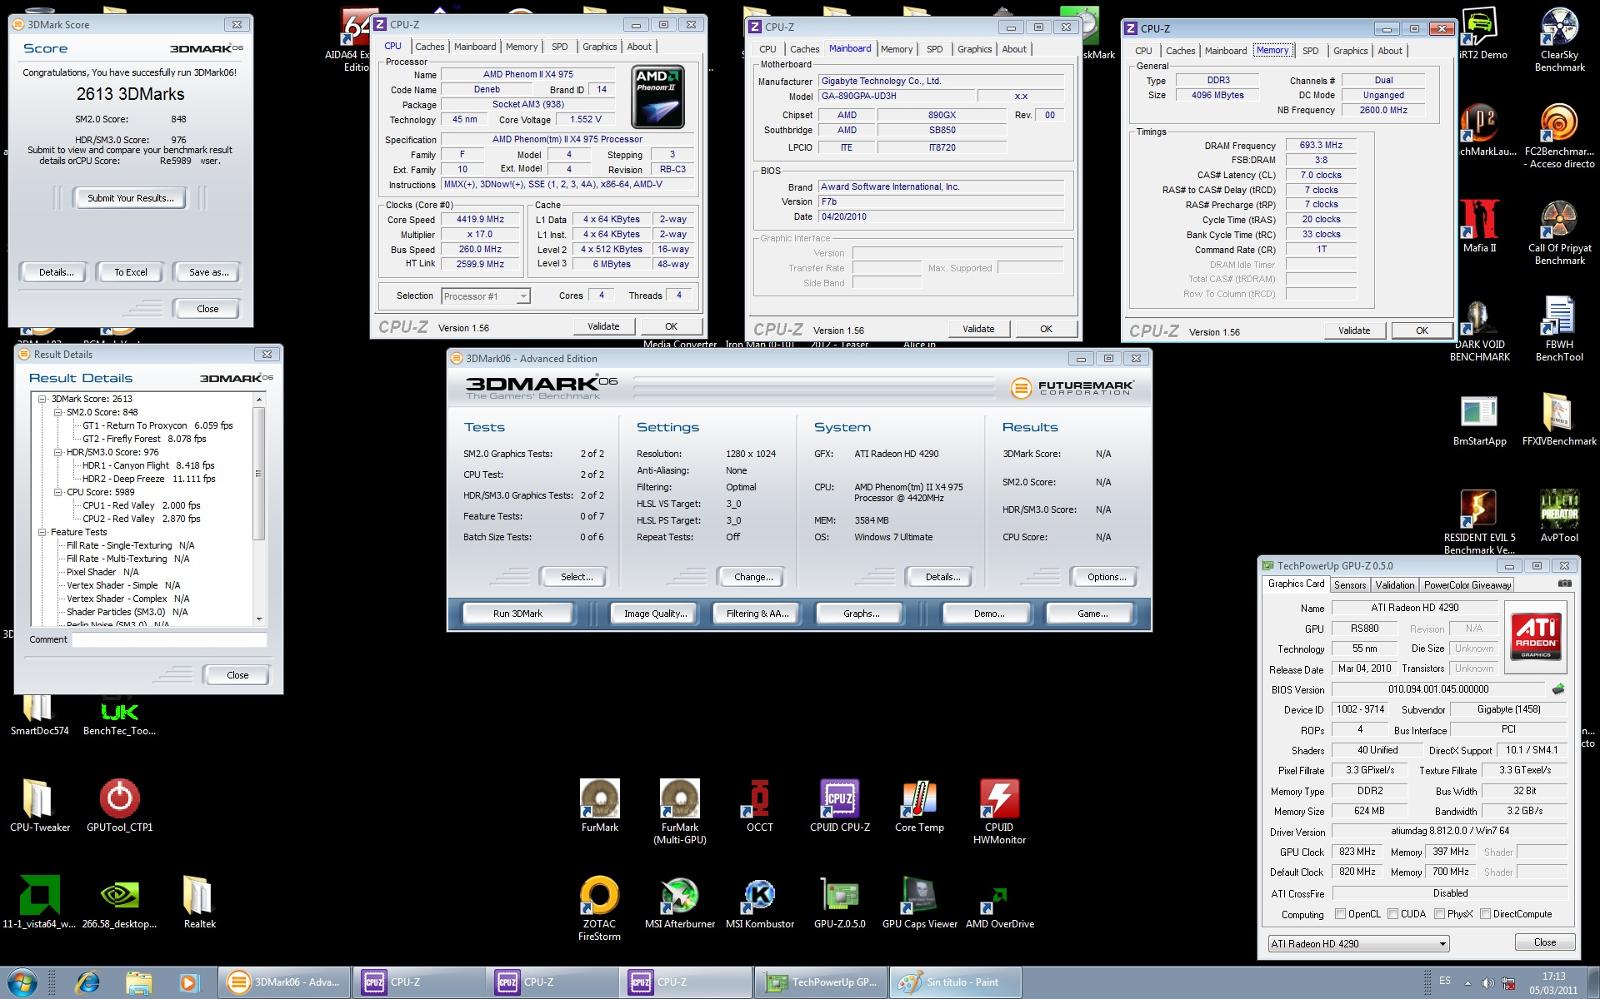Switch to Caches tab in first CPU-Z
The height and width of the screenshot is (999, 1600).
click(430, 46)
